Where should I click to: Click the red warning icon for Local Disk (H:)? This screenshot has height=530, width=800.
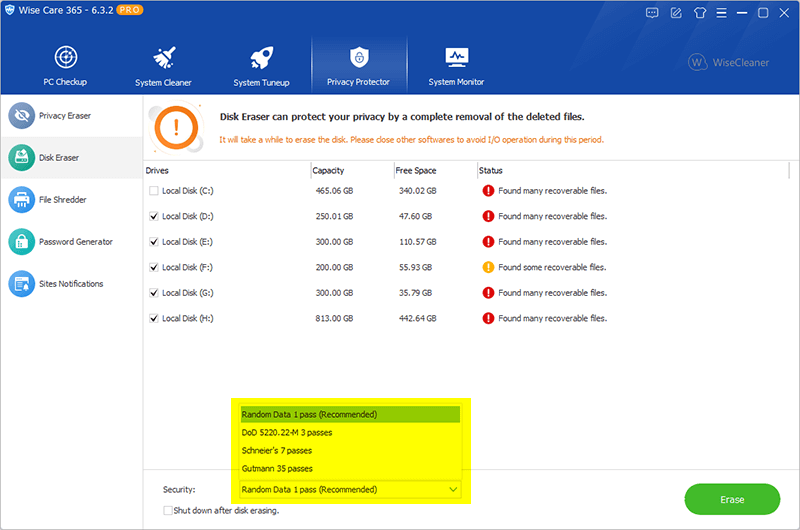point(488,318)
